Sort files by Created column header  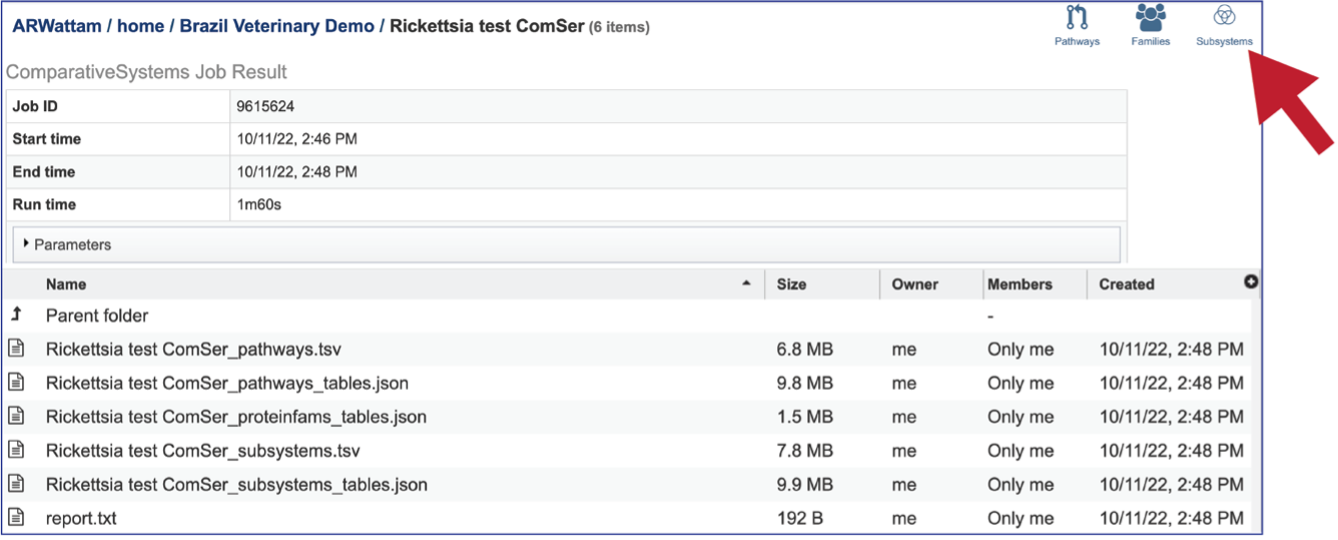coord(1126,284)
